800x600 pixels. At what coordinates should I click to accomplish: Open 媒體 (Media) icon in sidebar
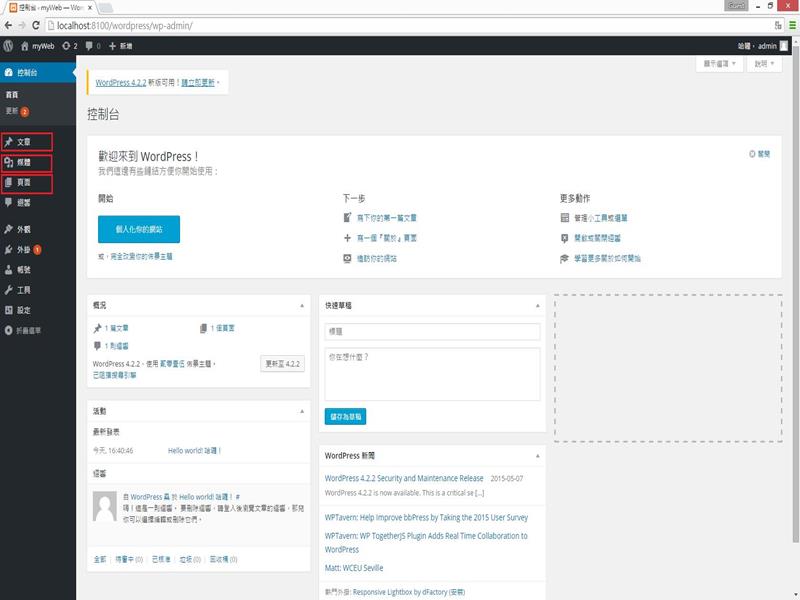pos(8,162)
